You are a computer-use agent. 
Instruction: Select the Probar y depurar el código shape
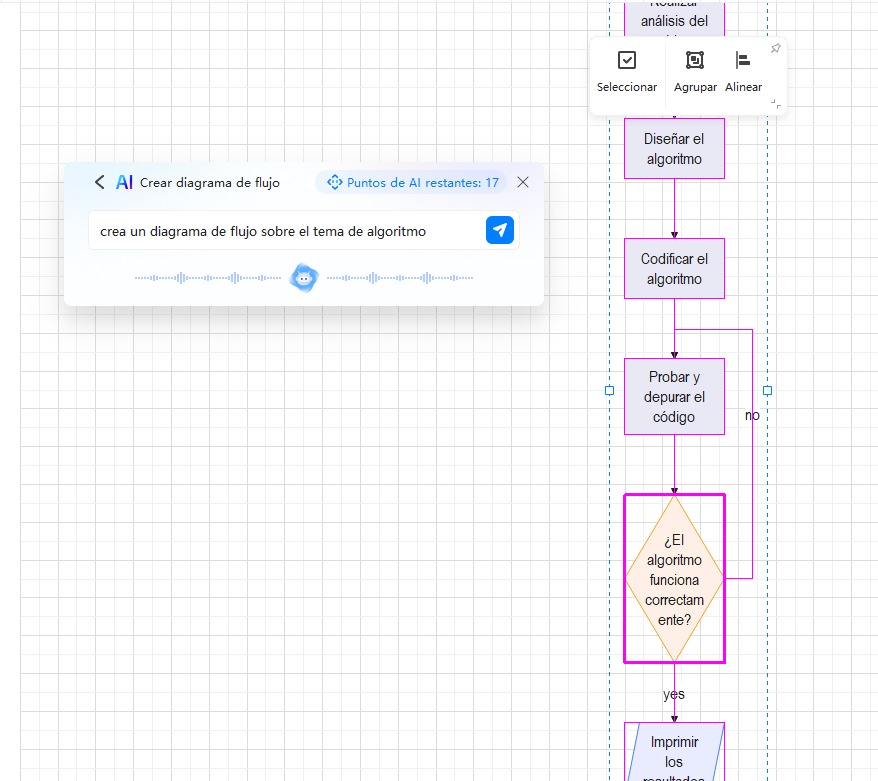pos(674,397)
